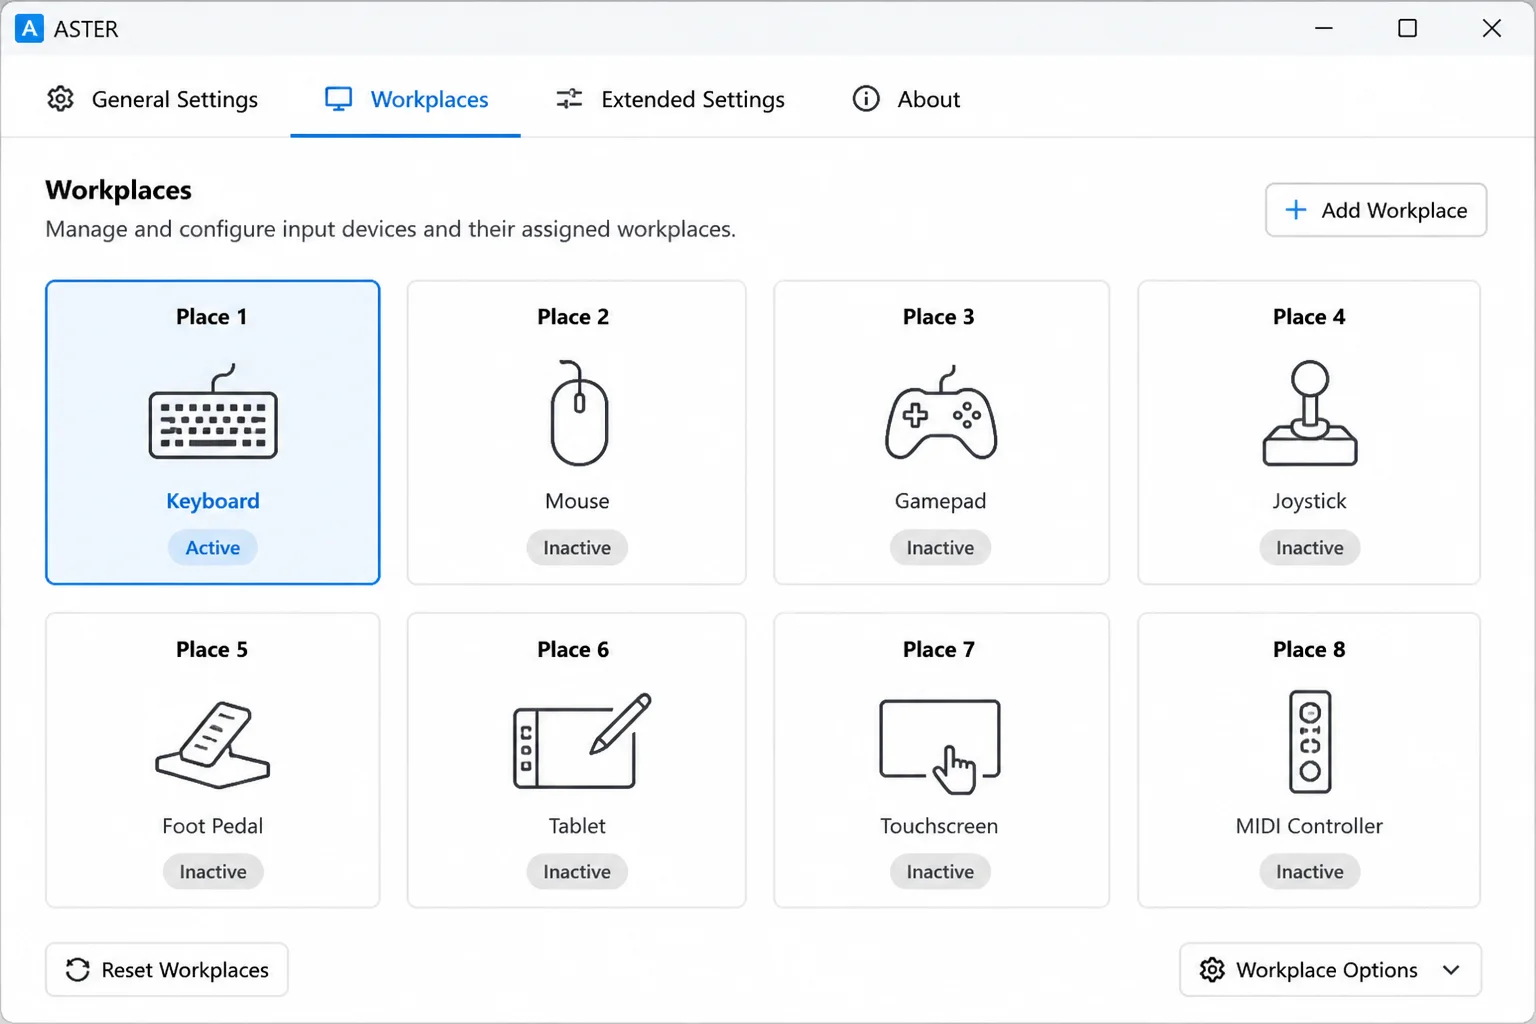Click the Touchscreen device label
Image resolution: width=1536 pixels, height=1024 pixels.
pyautogui.click(x=939, y=826)
